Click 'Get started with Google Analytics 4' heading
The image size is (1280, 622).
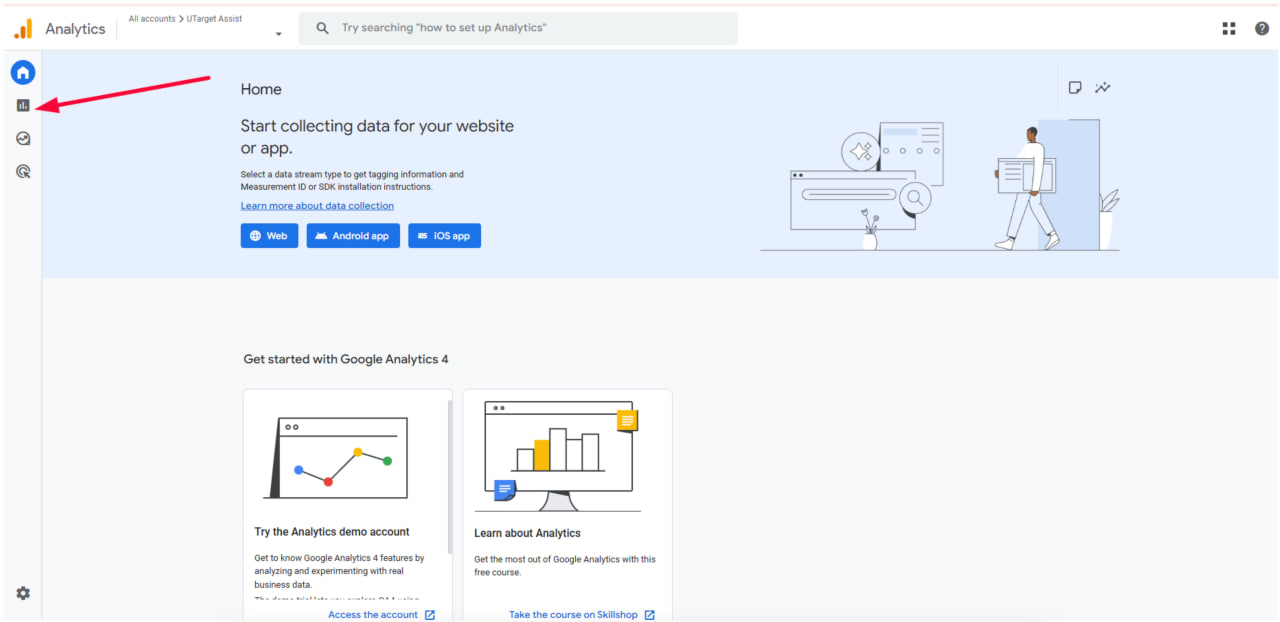(x=346, y=359)
